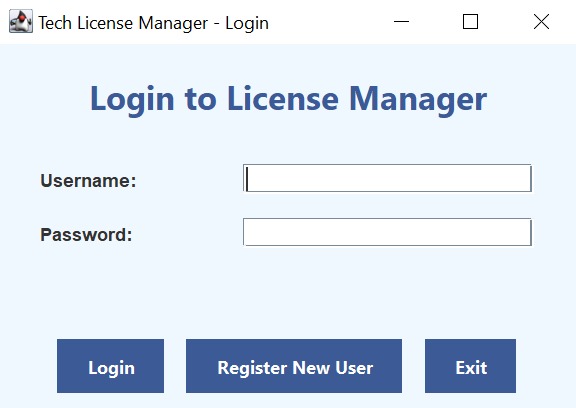Click the Login button

coord(110,366)
